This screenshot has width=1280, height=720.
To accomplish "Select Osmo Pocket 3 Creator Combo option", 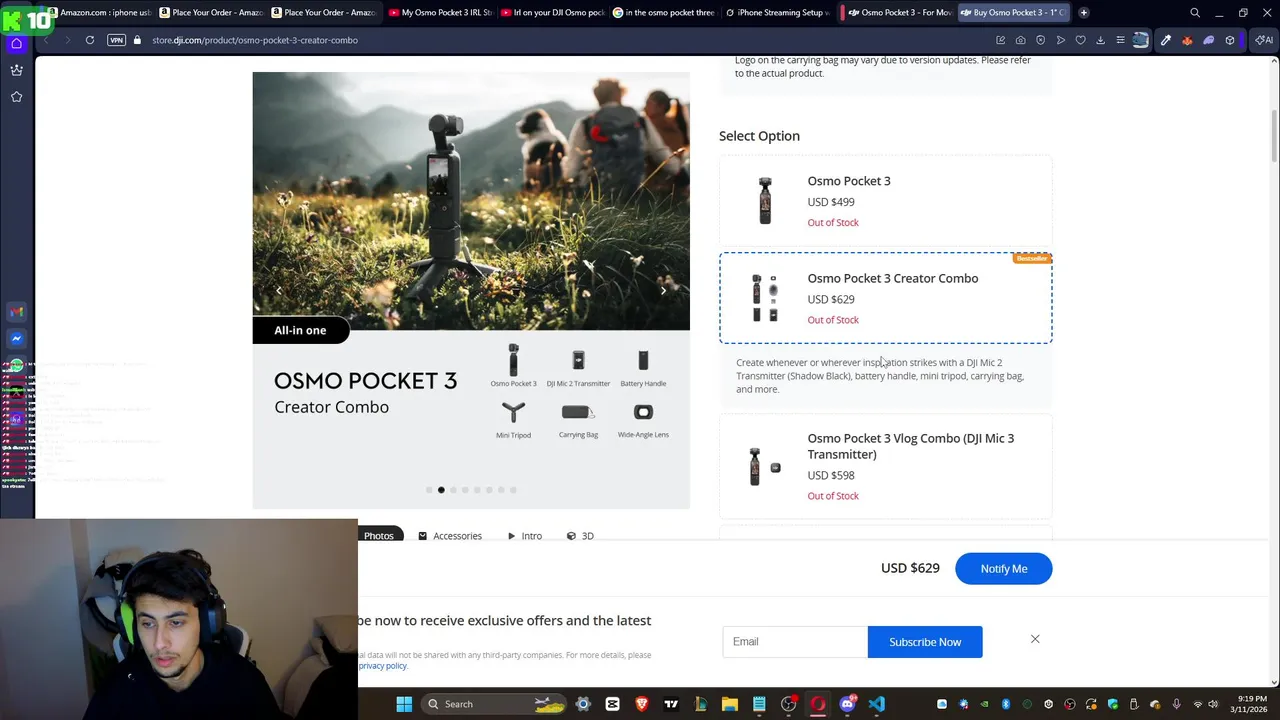I will pyautogui.click(x=885, y=298).
